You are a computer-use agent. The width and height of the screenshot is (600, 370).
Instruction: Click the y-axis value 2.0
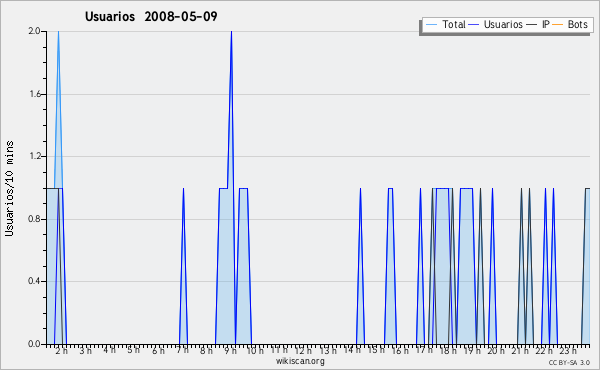click(34, 31)
